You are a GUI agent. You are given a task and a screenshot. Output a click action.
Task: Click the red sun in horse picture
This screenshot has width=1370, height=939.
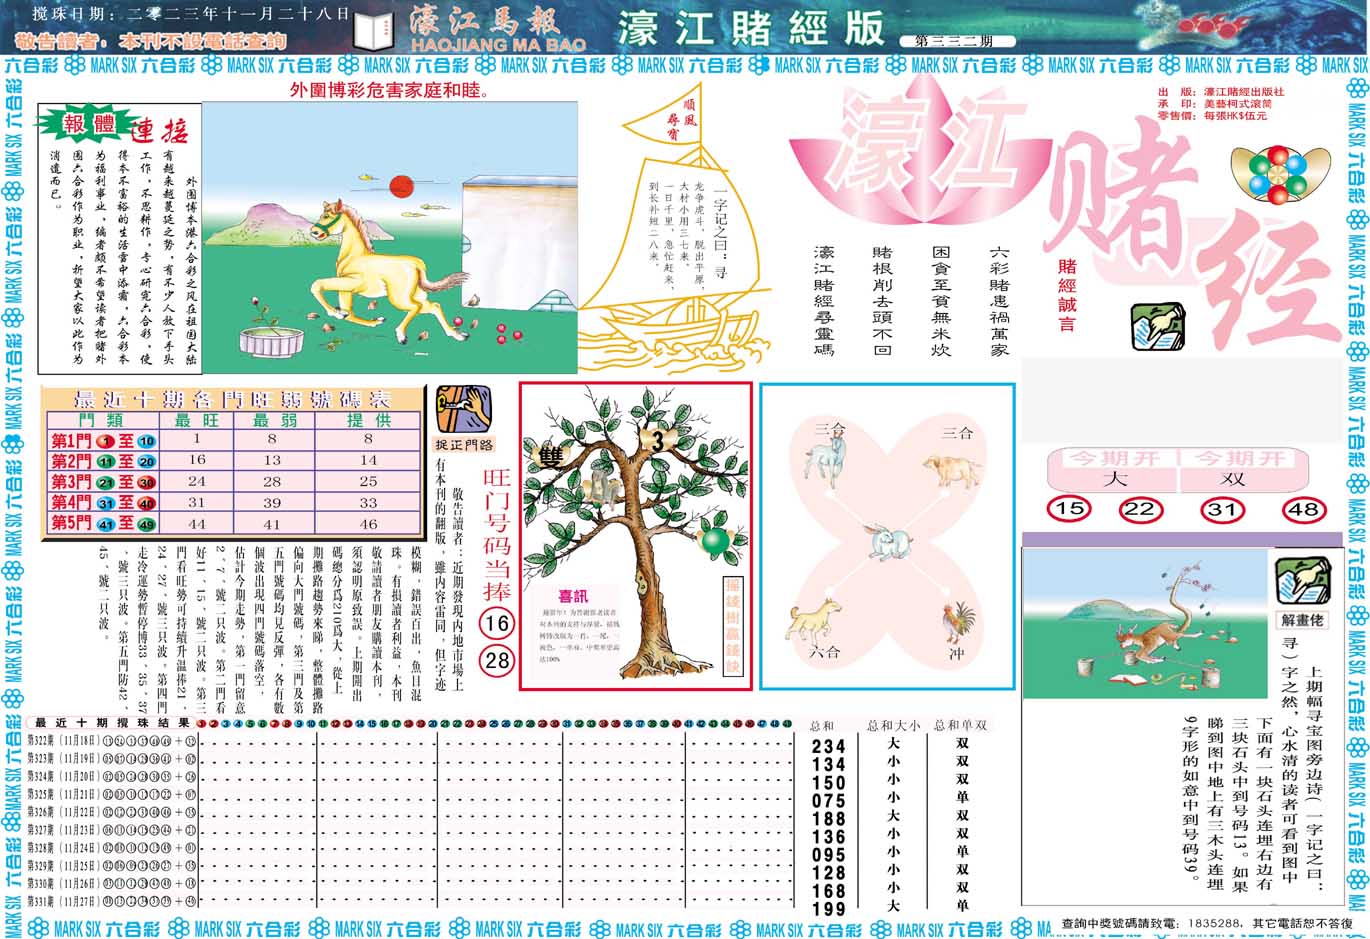402,186
